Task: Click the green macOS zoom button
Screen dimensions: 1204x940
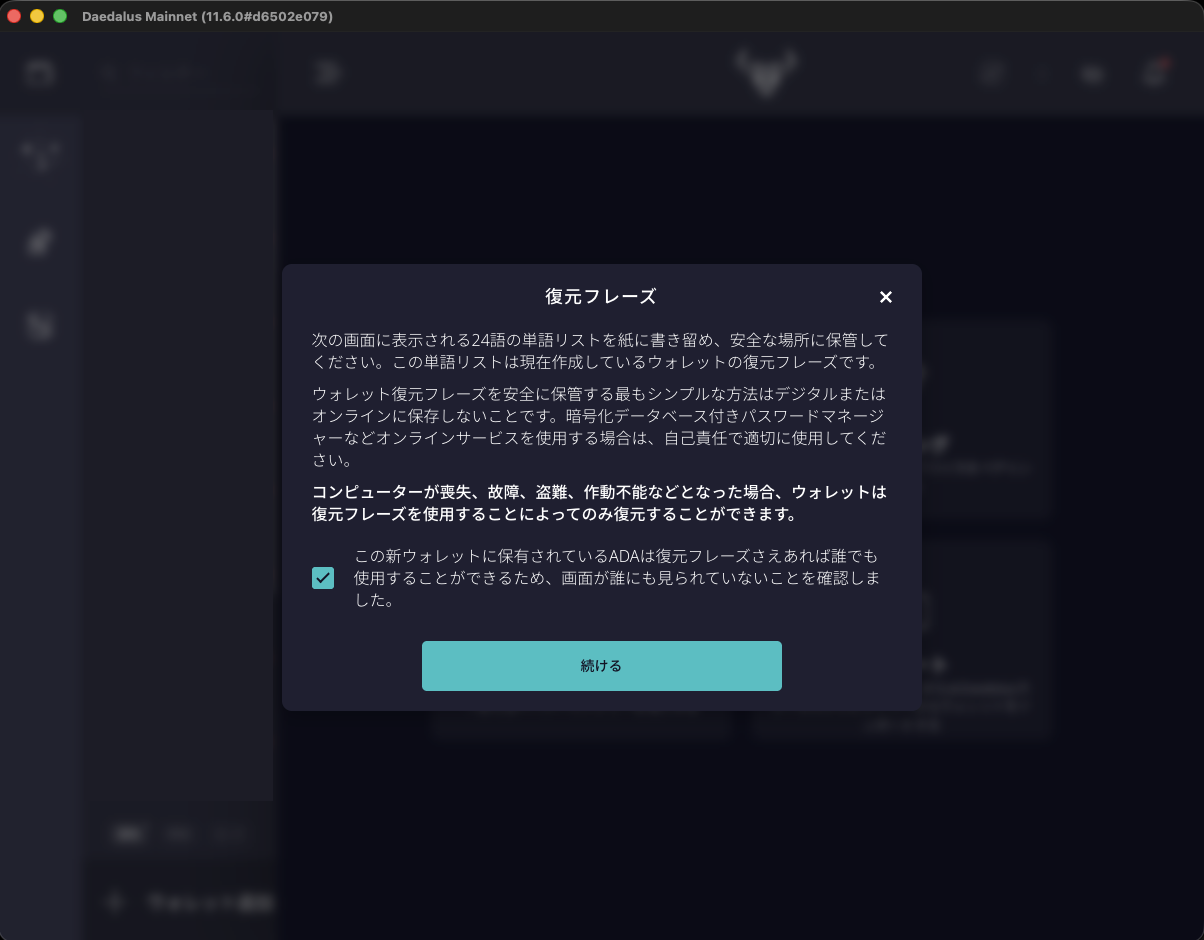Action: click(x=60, y=16)
